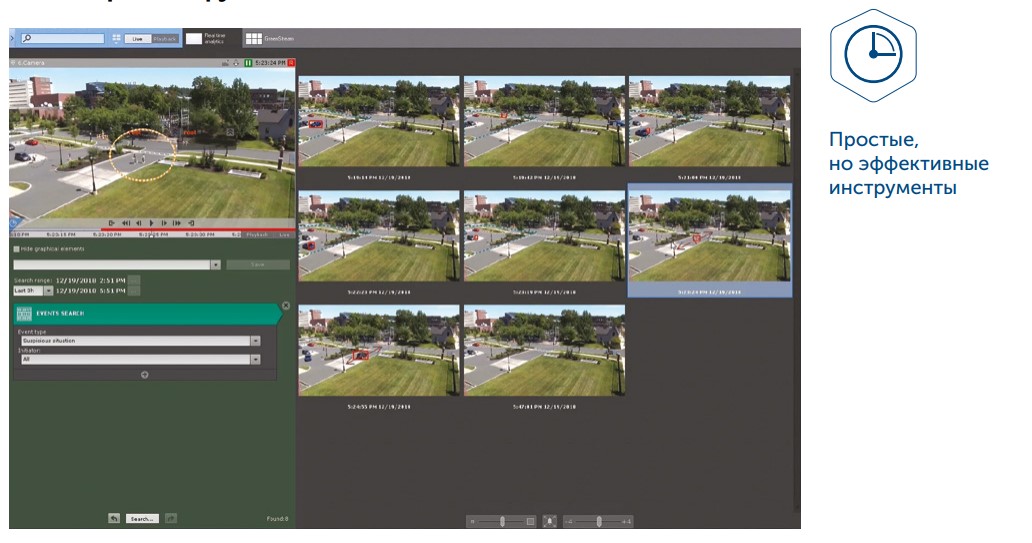Image resolution: width=1032 pixels, height=543 pixels.
Task: Click the blue clock icon at video corner
Action: [13, 224]
